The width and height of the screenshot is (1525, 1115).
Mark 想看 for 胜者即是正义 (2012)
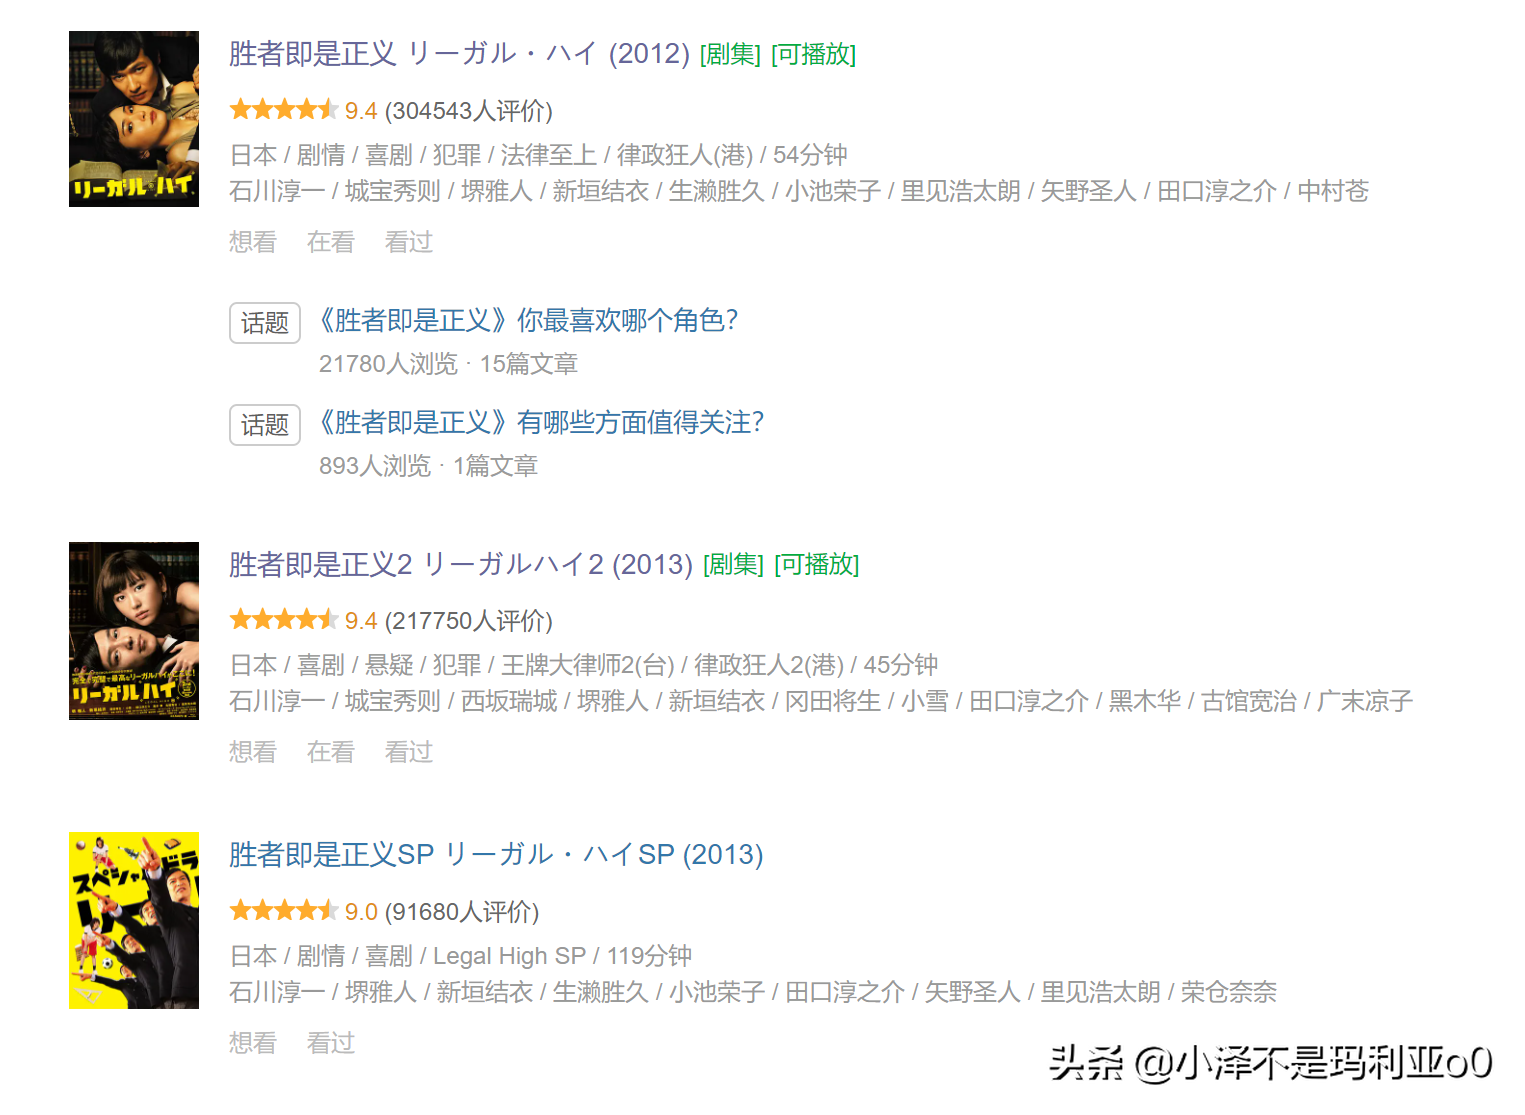(252, 242)
